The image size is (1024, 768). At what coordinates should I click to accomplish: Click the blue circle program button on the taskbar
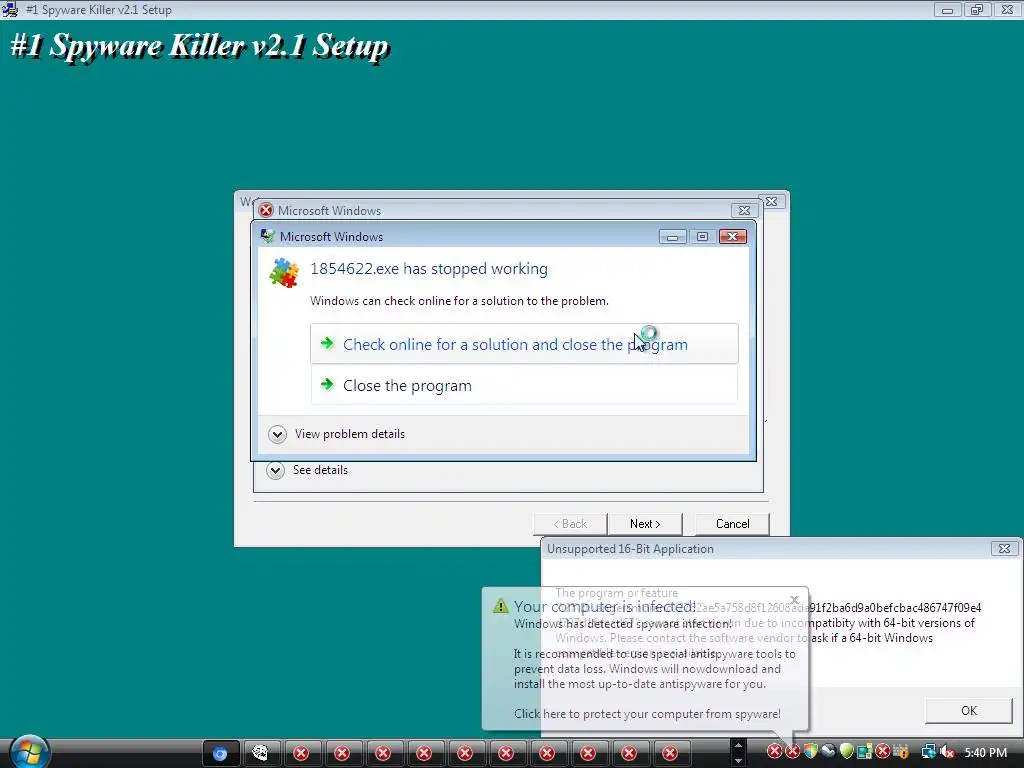point(221,754)
